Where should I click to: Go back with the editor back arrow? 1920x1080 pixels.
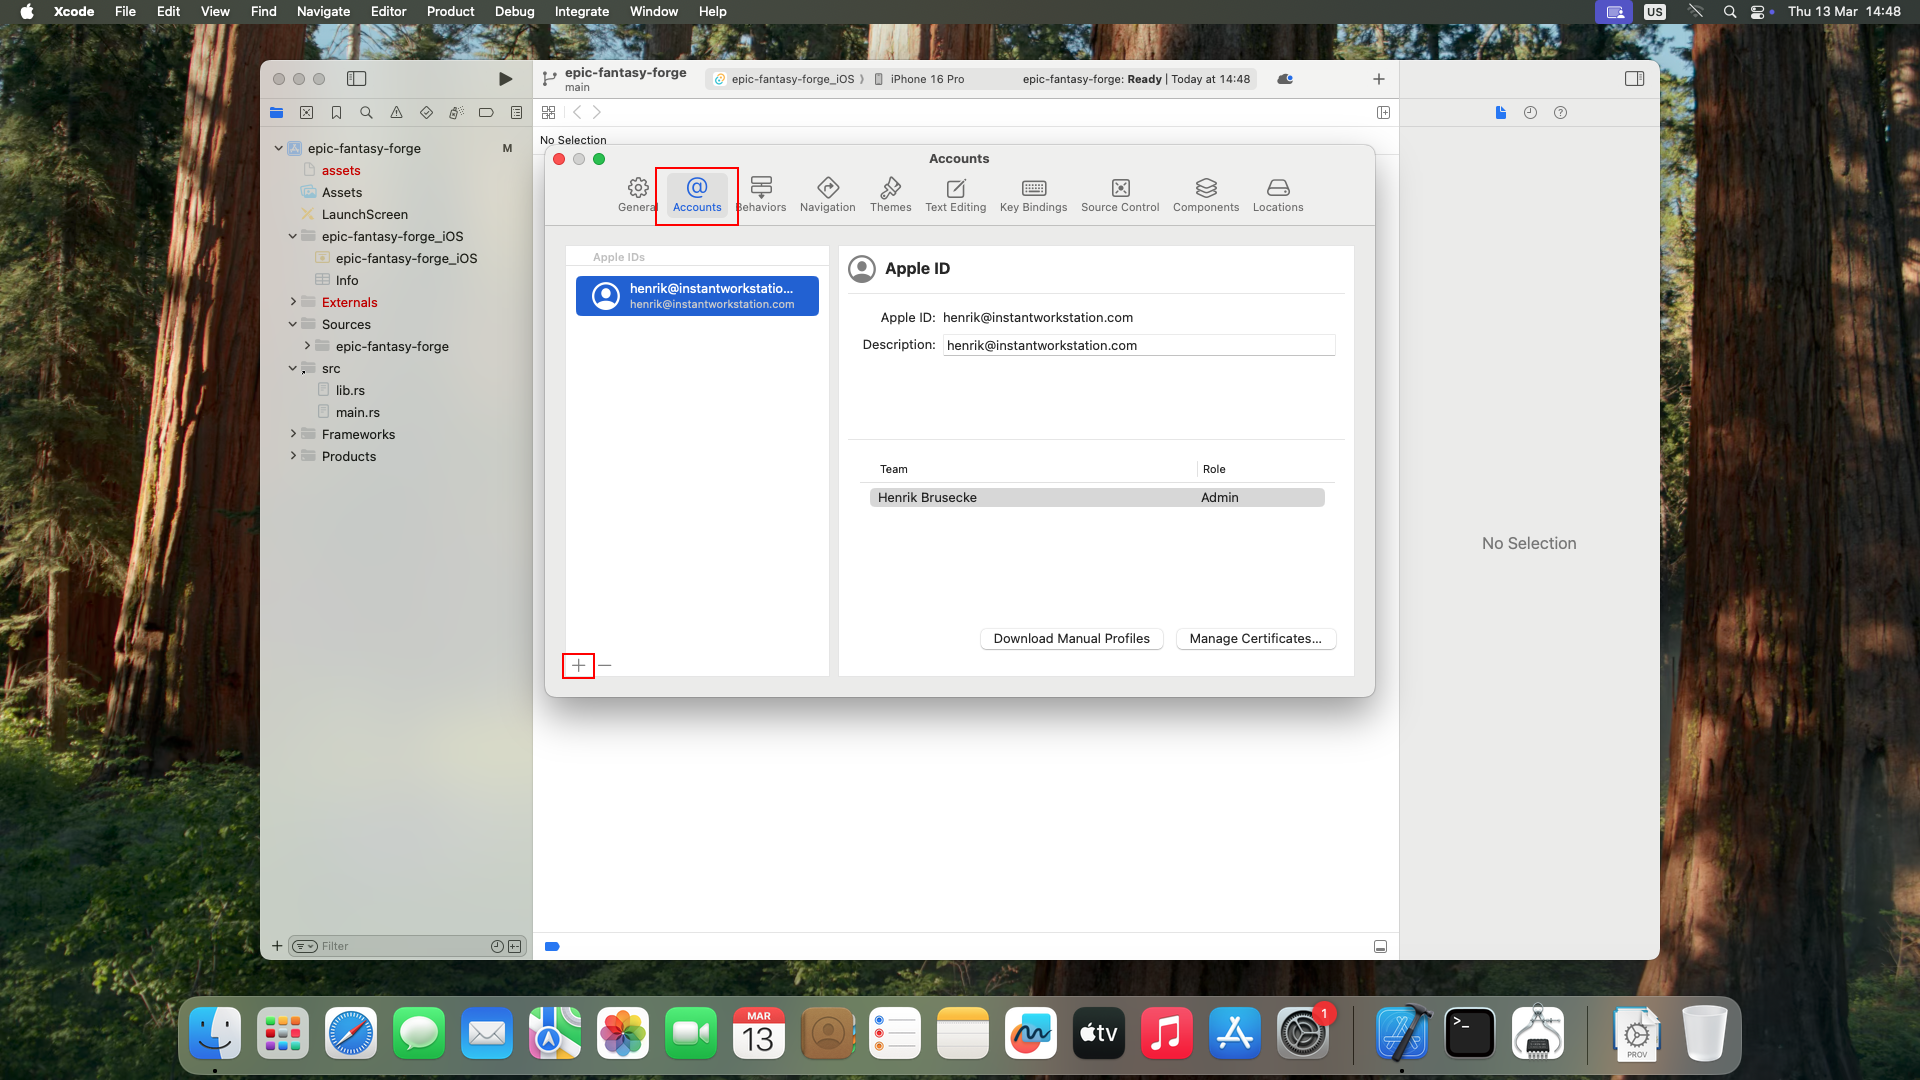click(x=577, y=113)
